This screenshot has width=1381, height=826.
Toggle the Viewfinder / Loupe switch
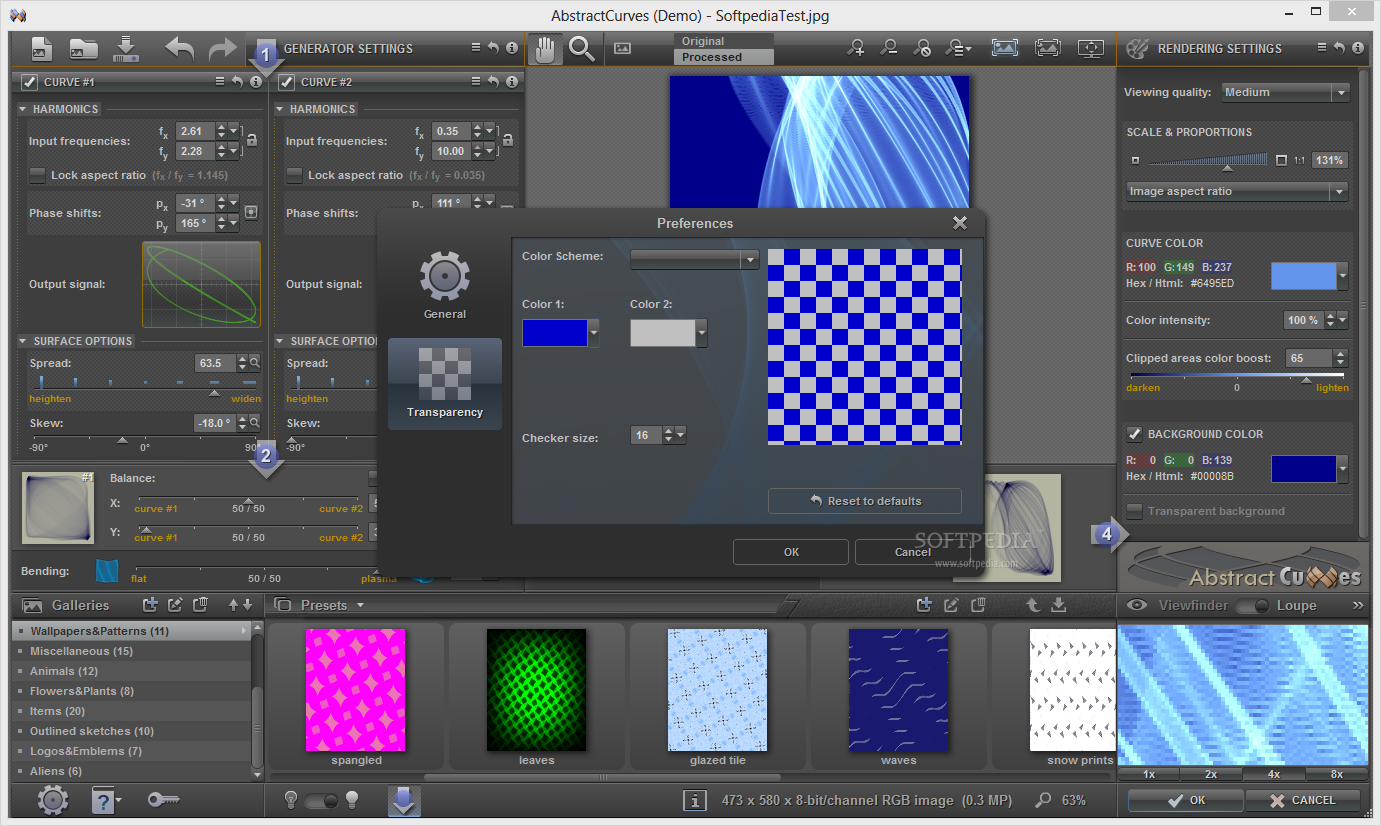click(x=1251, y=605)
